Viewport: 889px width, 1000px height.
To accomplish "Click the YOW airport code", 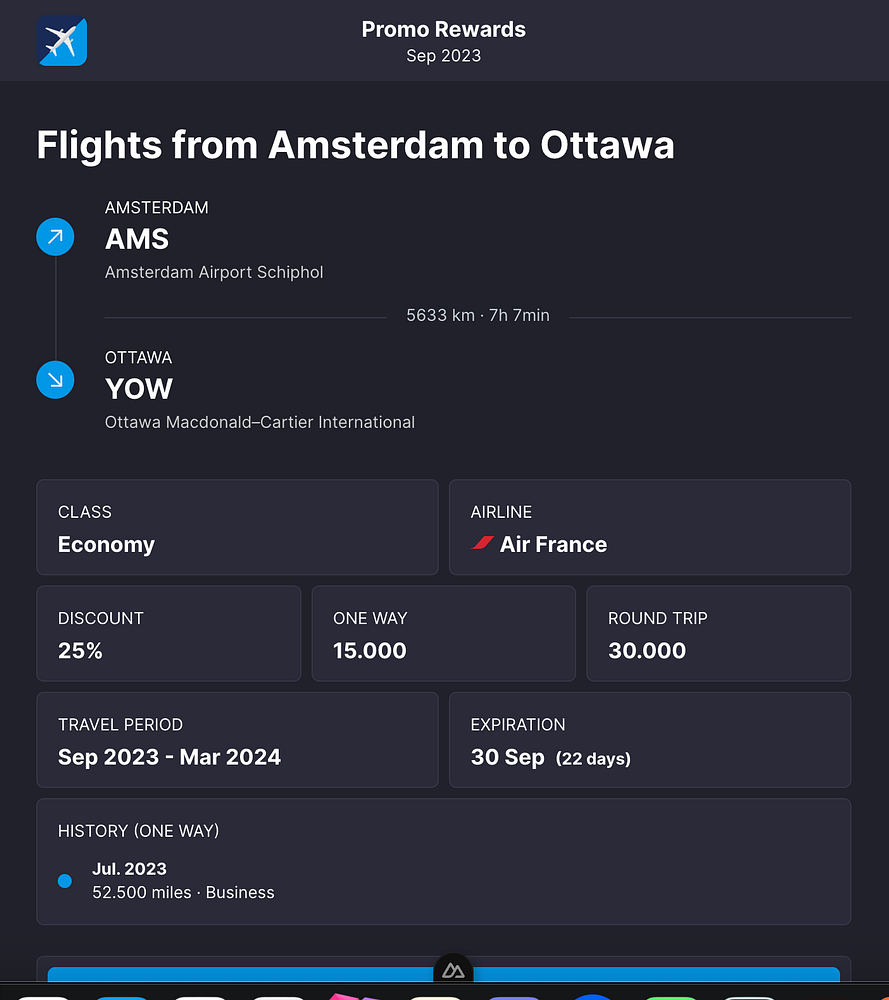I will pos(139,389).
